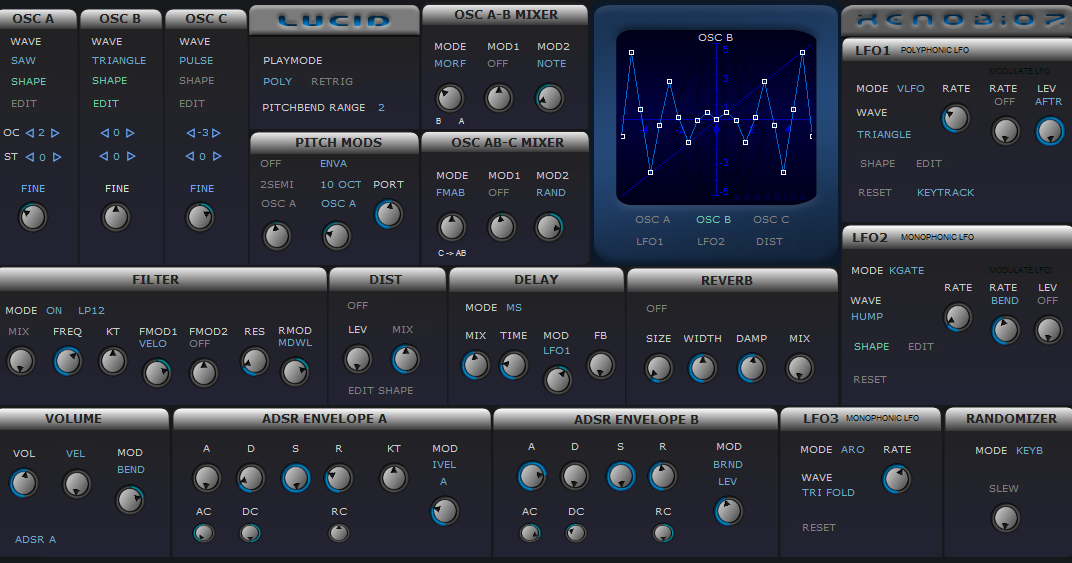Toggle the DIST OFF switch
The width and height of the screenshot is (1072, 563).
click(358, 306)
